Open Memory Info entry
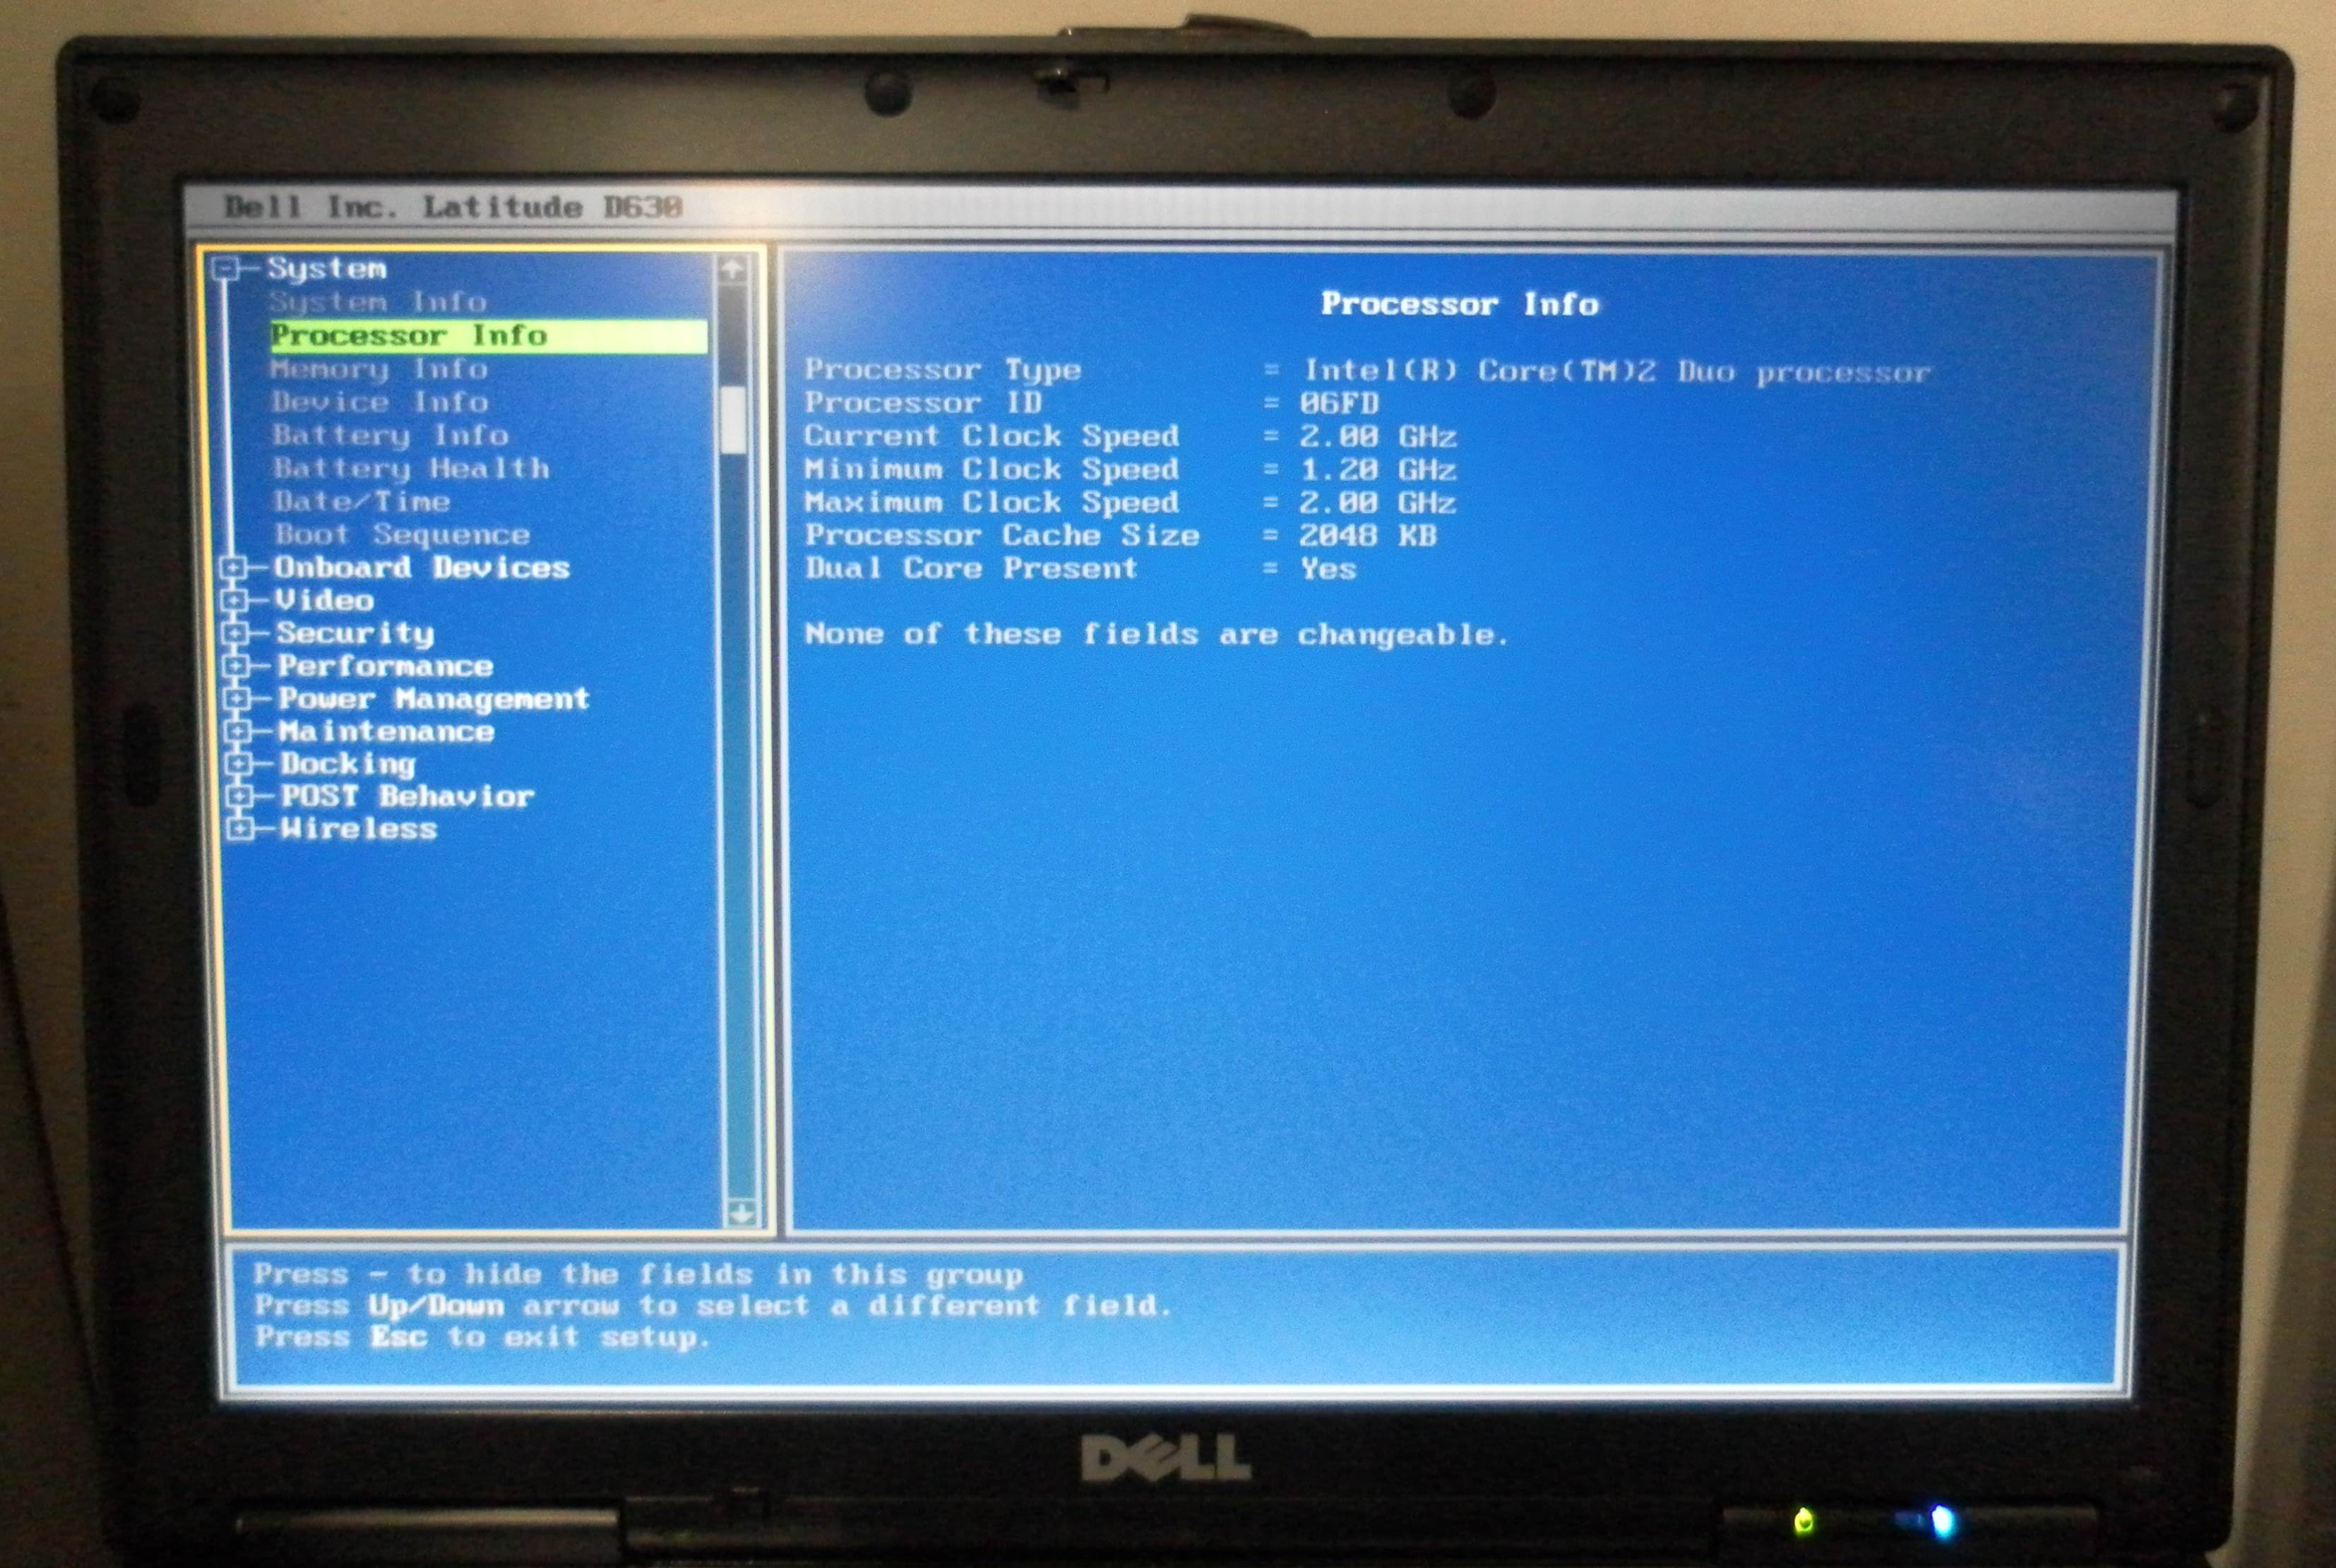Image resolution: width=2336 pixels, height=1568 pixels. click(379, 369)
